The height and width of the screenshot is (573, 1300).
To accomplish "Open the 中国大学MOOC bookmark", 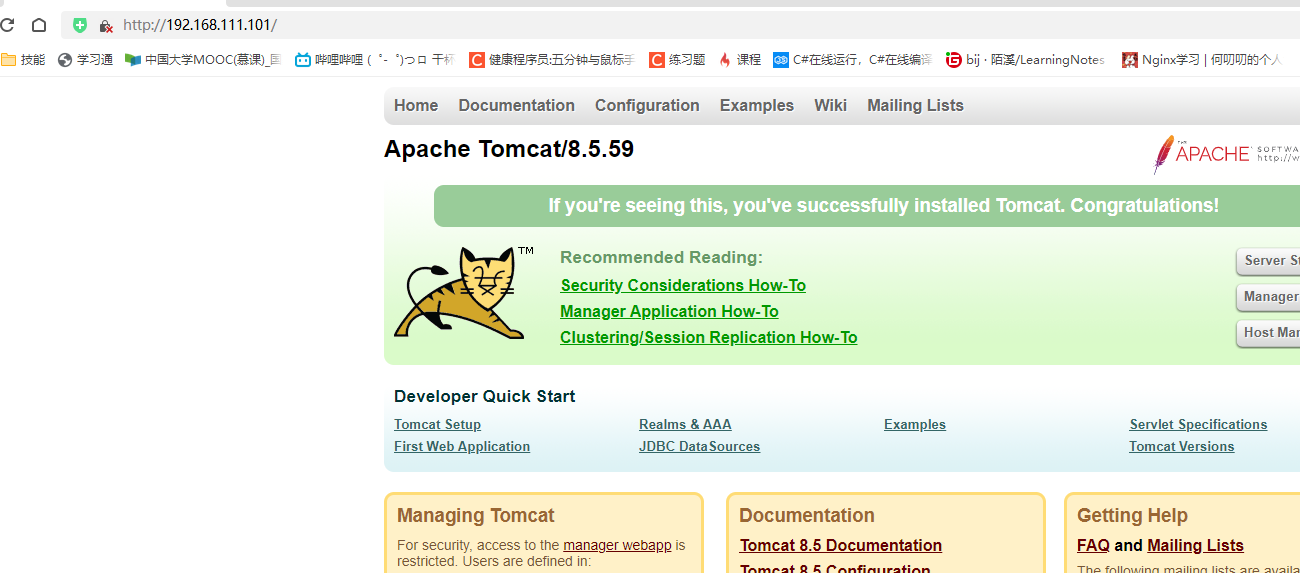I will pos(203,60).
